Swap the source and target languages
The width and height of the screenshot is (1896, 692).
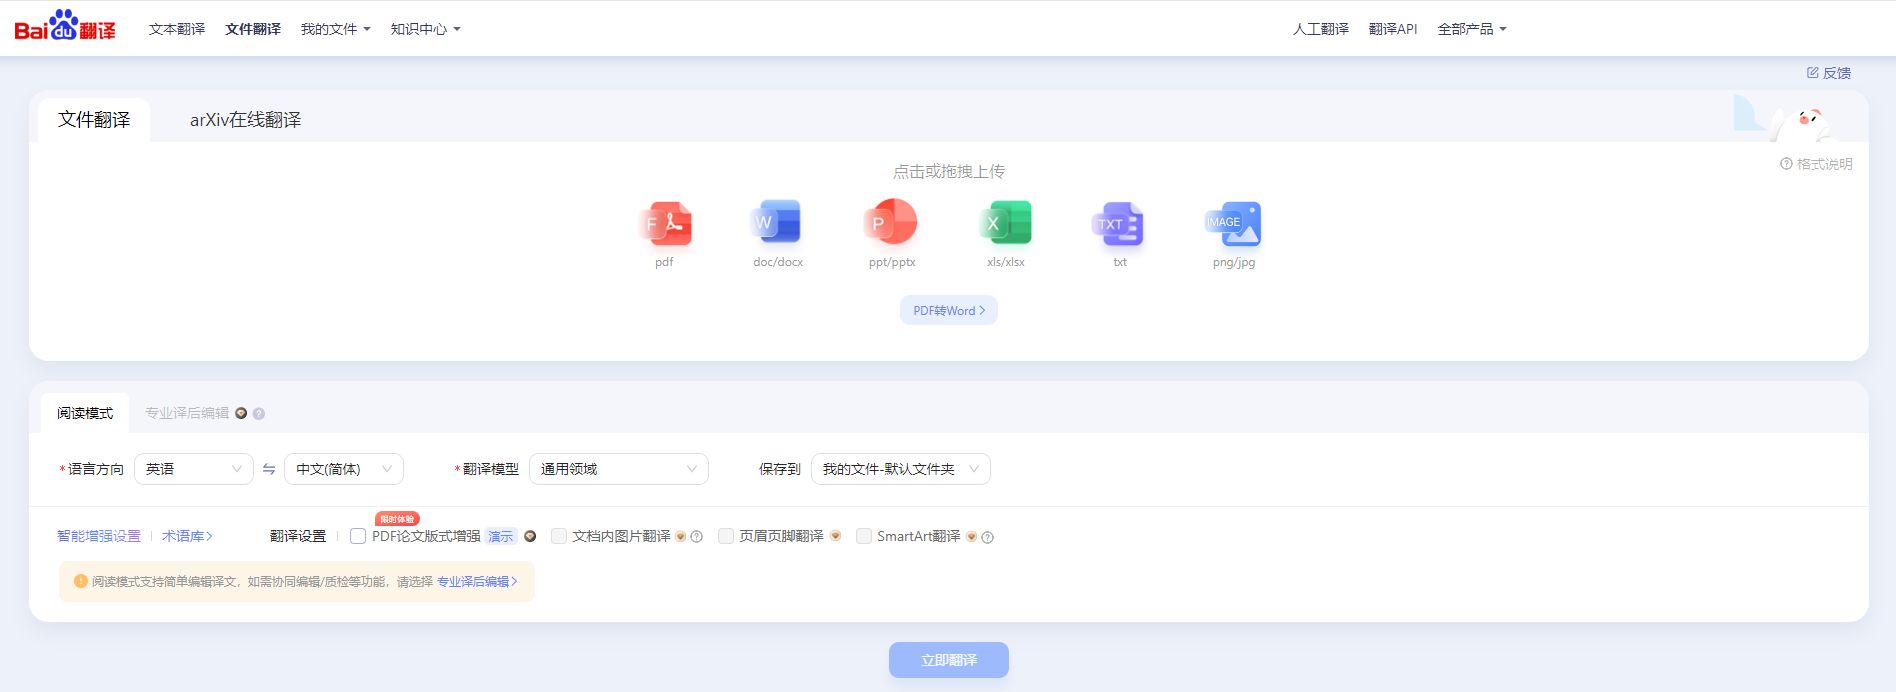269,469
